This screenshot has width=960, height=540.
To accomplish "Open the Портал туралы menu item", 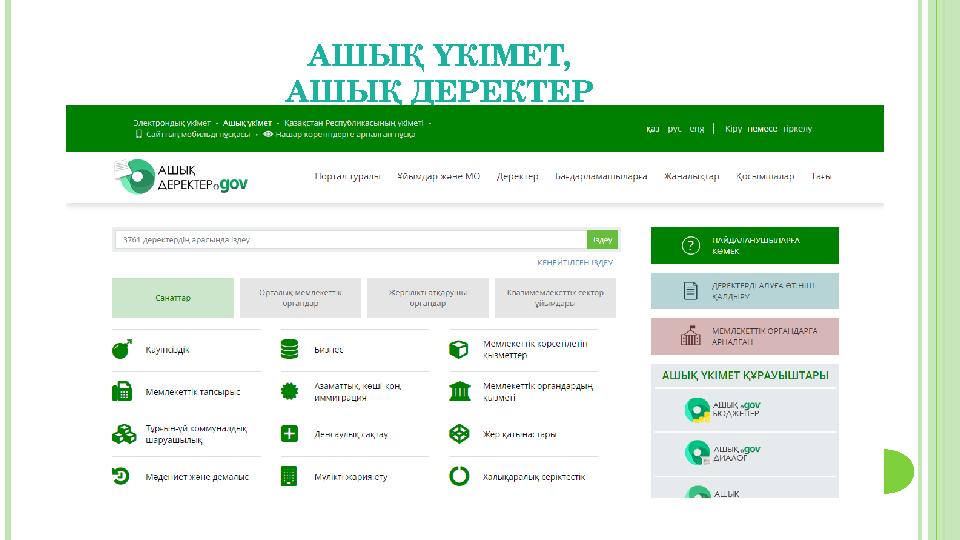I will (347, 176).
